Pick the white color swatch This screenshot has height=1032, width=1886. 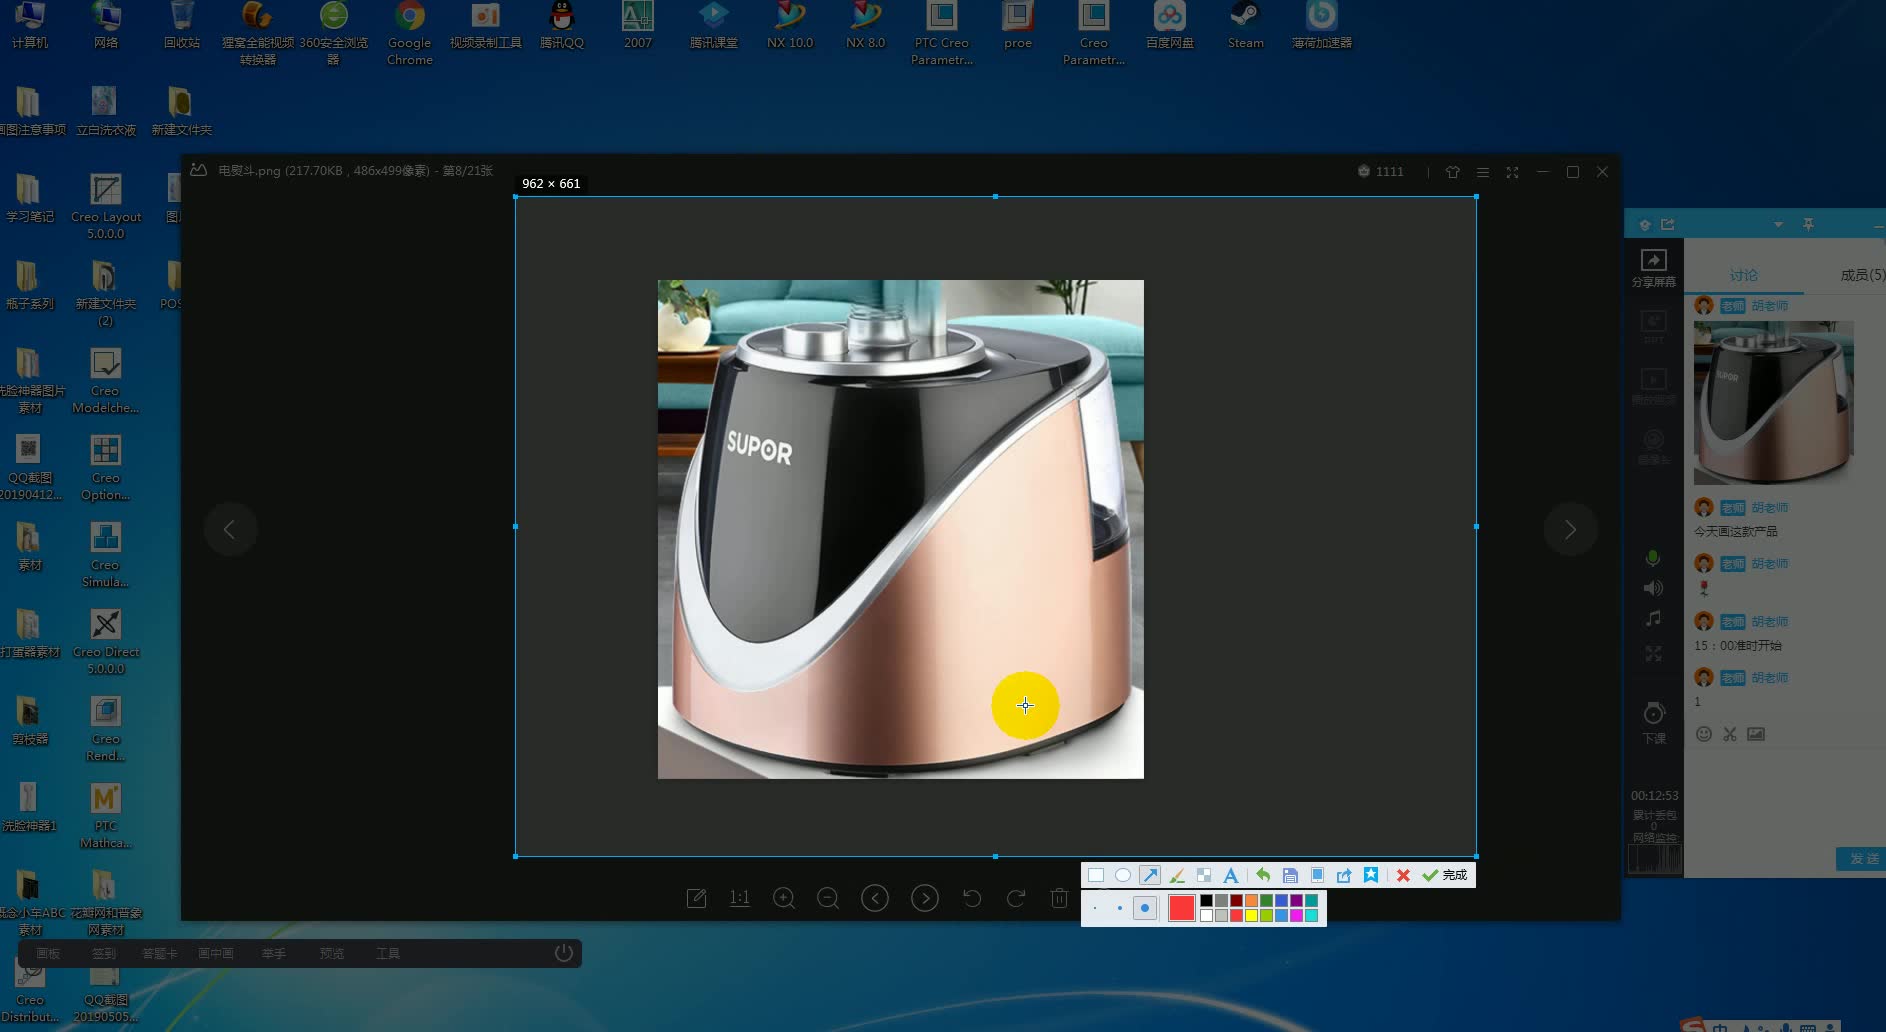(x=1207, y=915)
